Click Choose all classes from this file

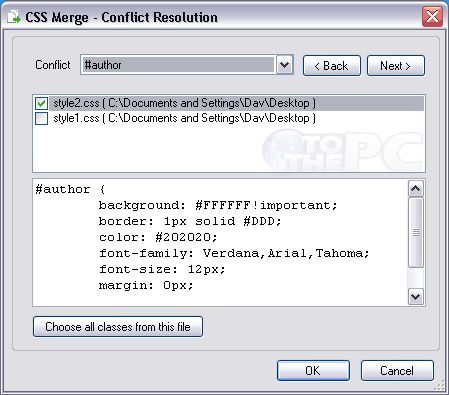(x=118, y=327)
